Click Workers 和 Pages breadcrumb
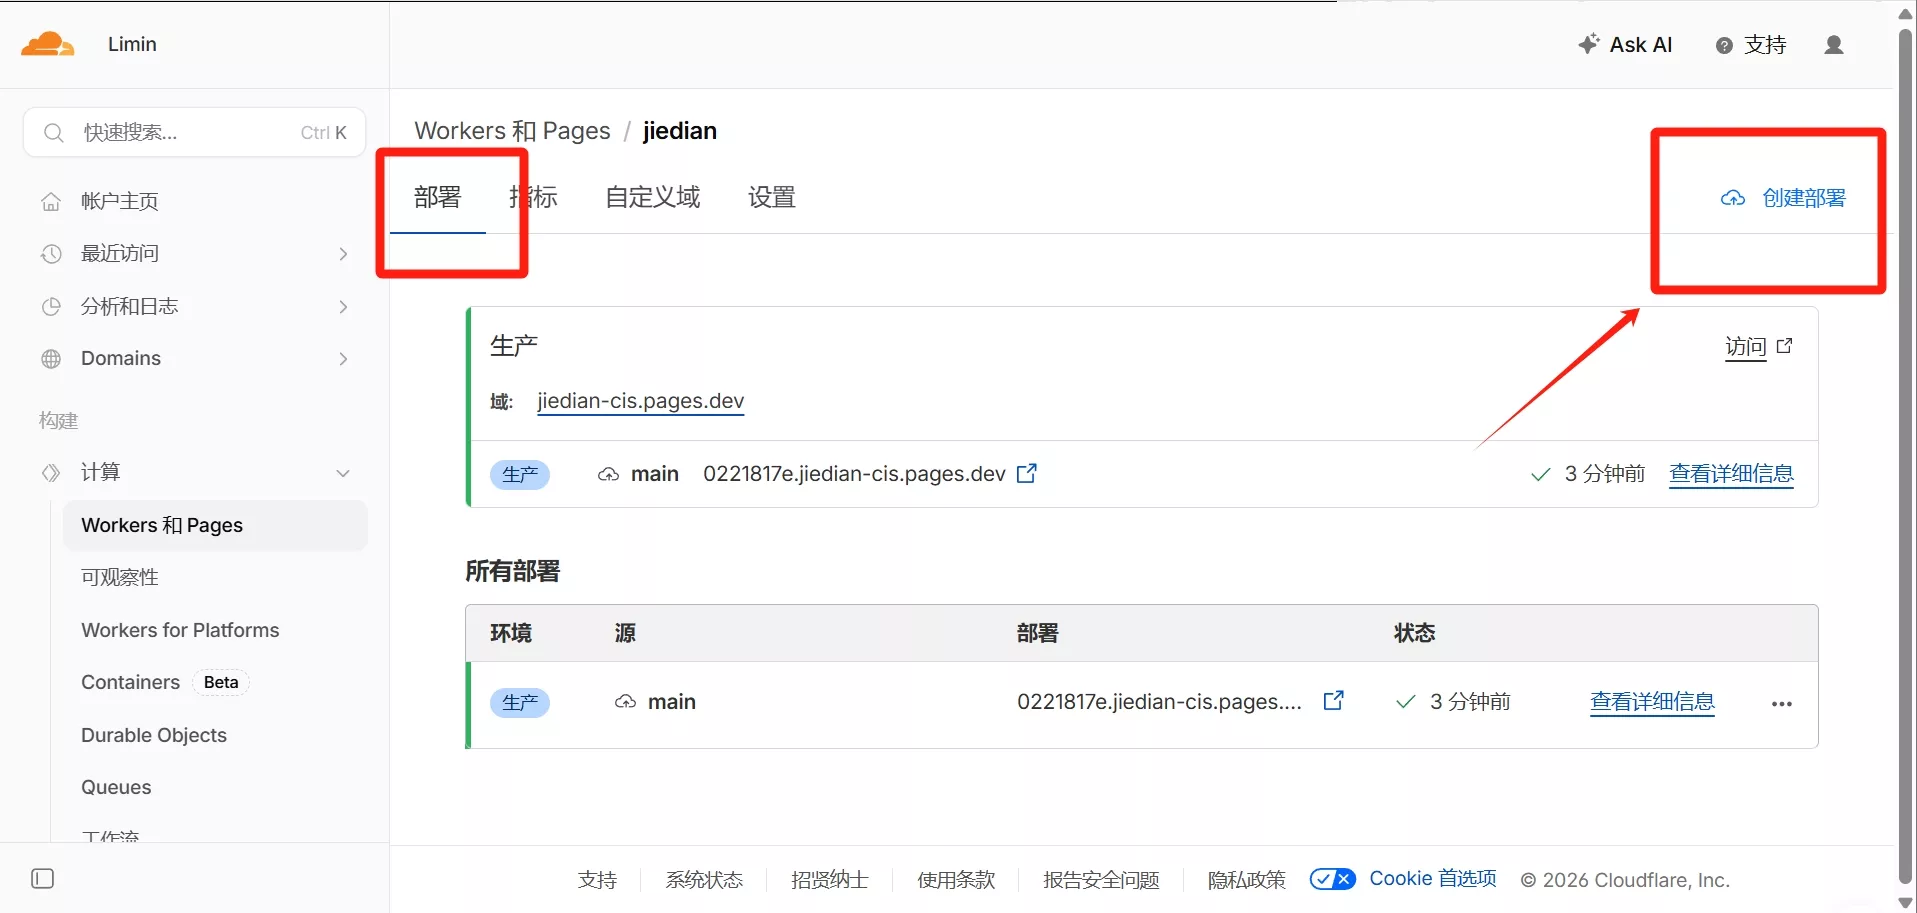The height and width of the screenshot is (913, 1917). coord(512,131)
